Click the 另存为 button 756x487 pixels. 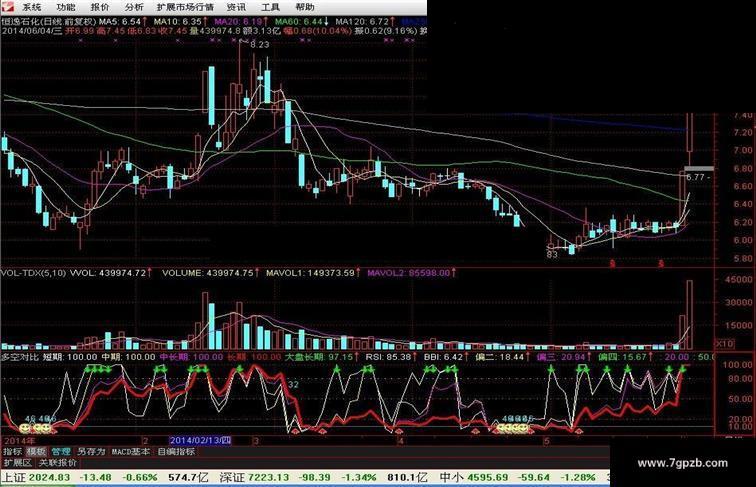tap(91, 452)
